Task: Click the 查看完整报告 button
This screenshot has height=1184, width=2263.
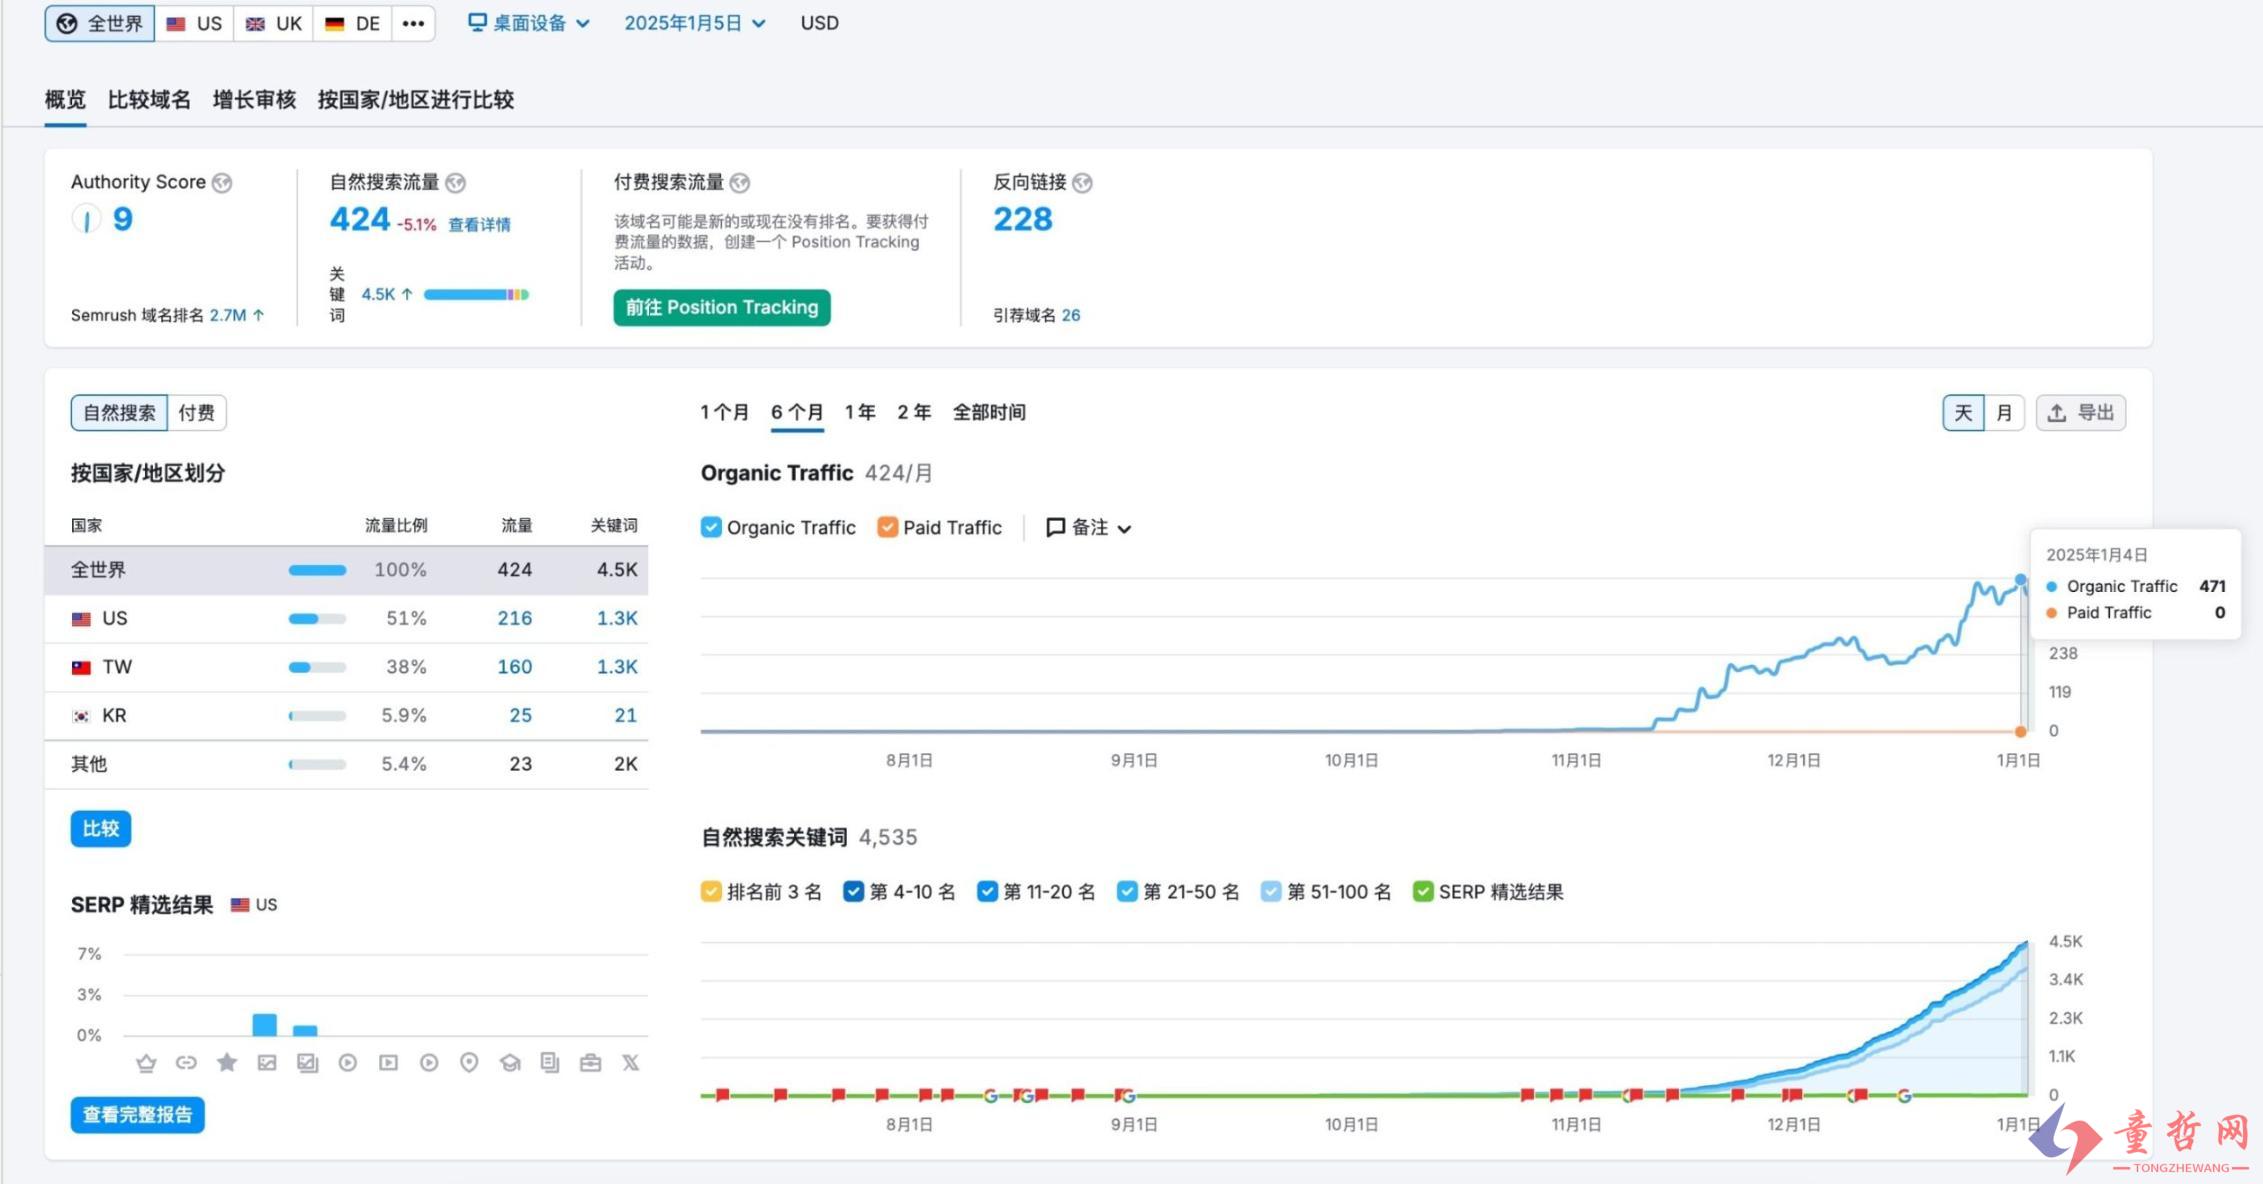Action: (137, 1114)
